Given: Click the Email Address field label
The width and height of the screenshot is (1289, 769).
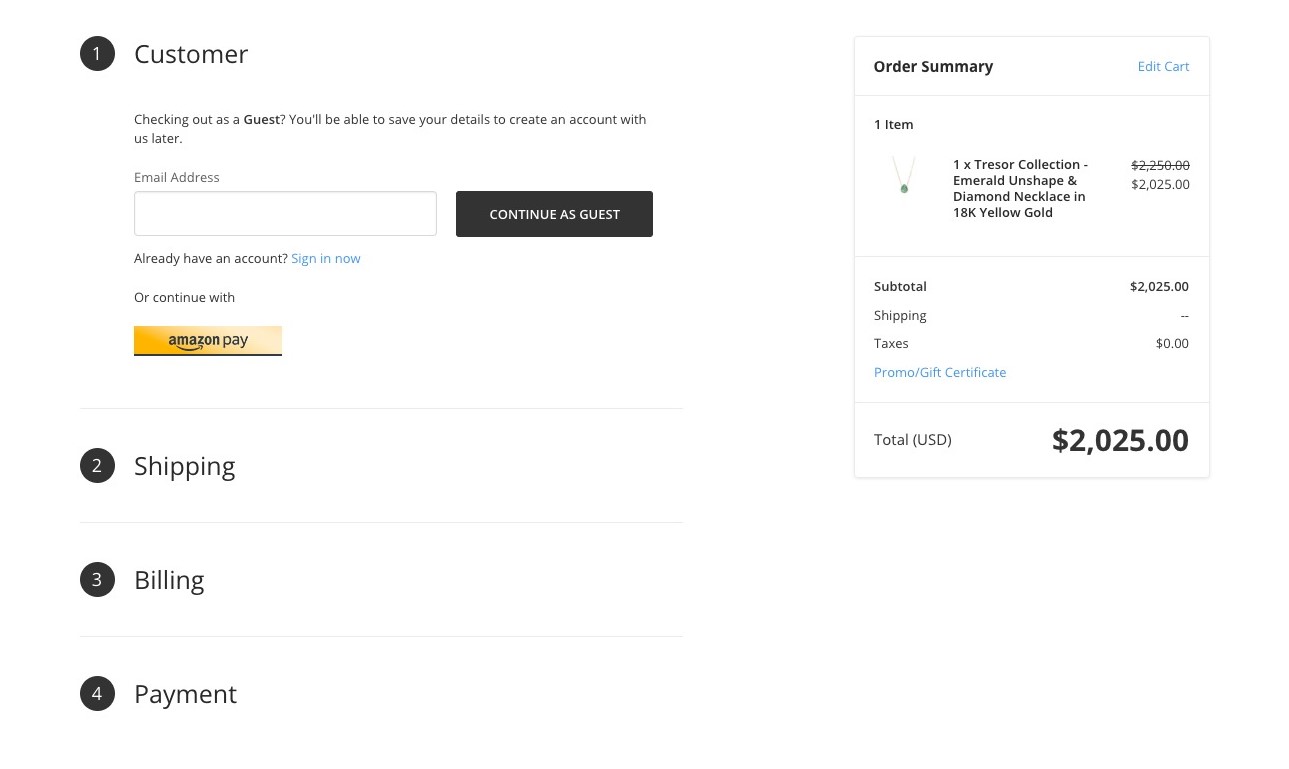Looking at the screenshot, I should (177, 177).
